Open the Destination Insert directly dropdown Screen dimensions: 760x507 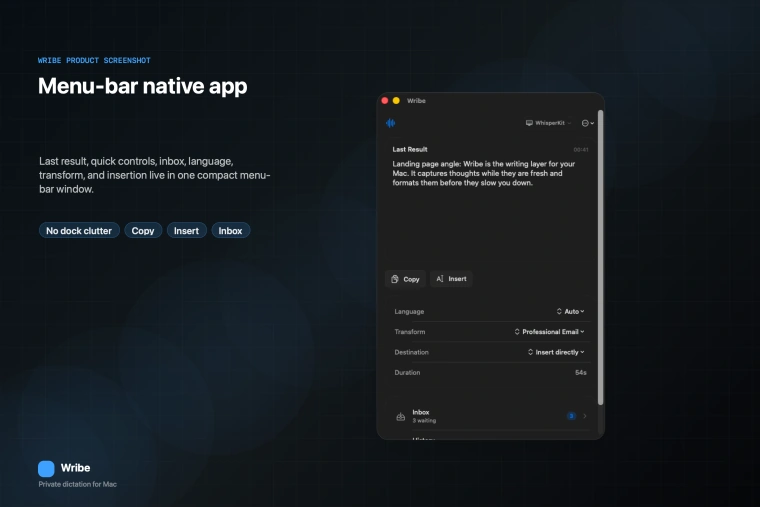tap(556, 352)
